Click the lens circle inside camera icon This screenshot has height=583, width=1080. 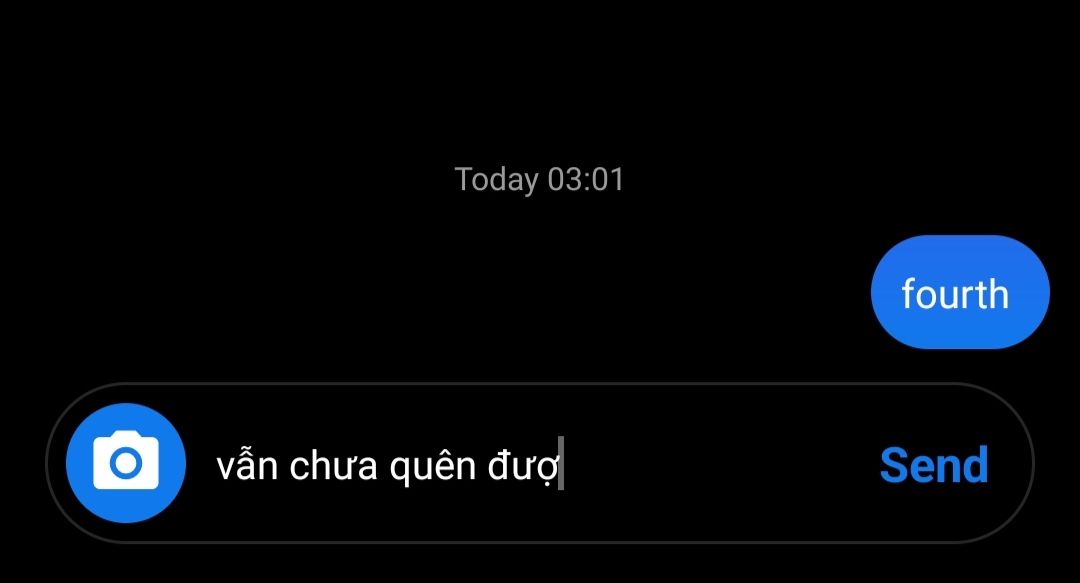[x=126, y=464]
